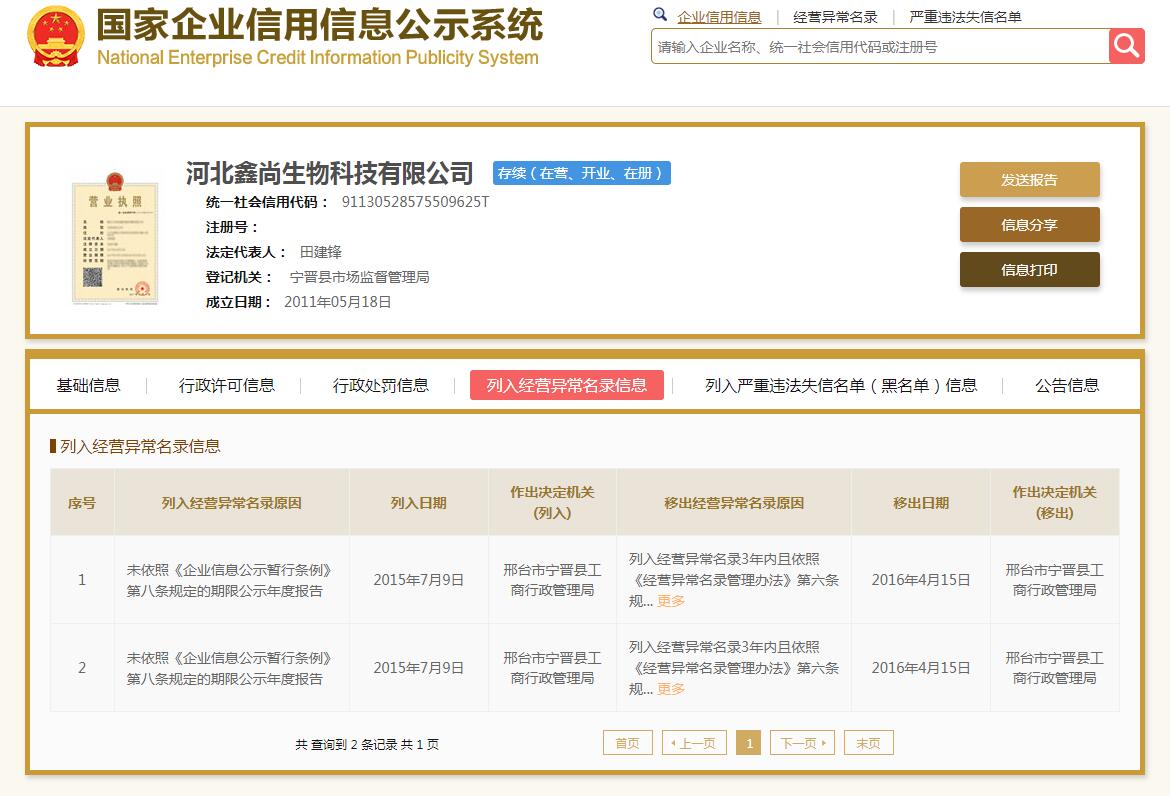Open the business license thumbnail image
Image resolution: width=1170 pixels, height=796 pixels.
click(x=115, y=238)
